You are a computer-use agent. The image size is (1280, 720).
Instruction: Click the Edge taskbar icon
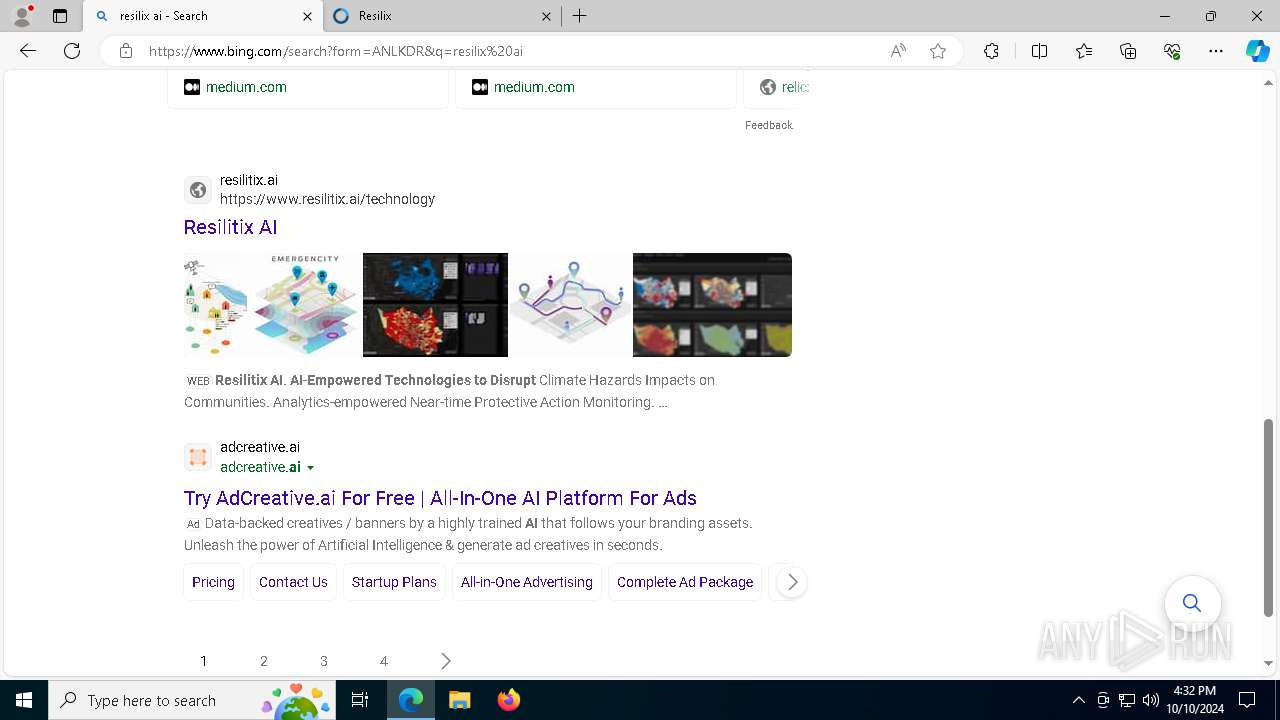411,700
